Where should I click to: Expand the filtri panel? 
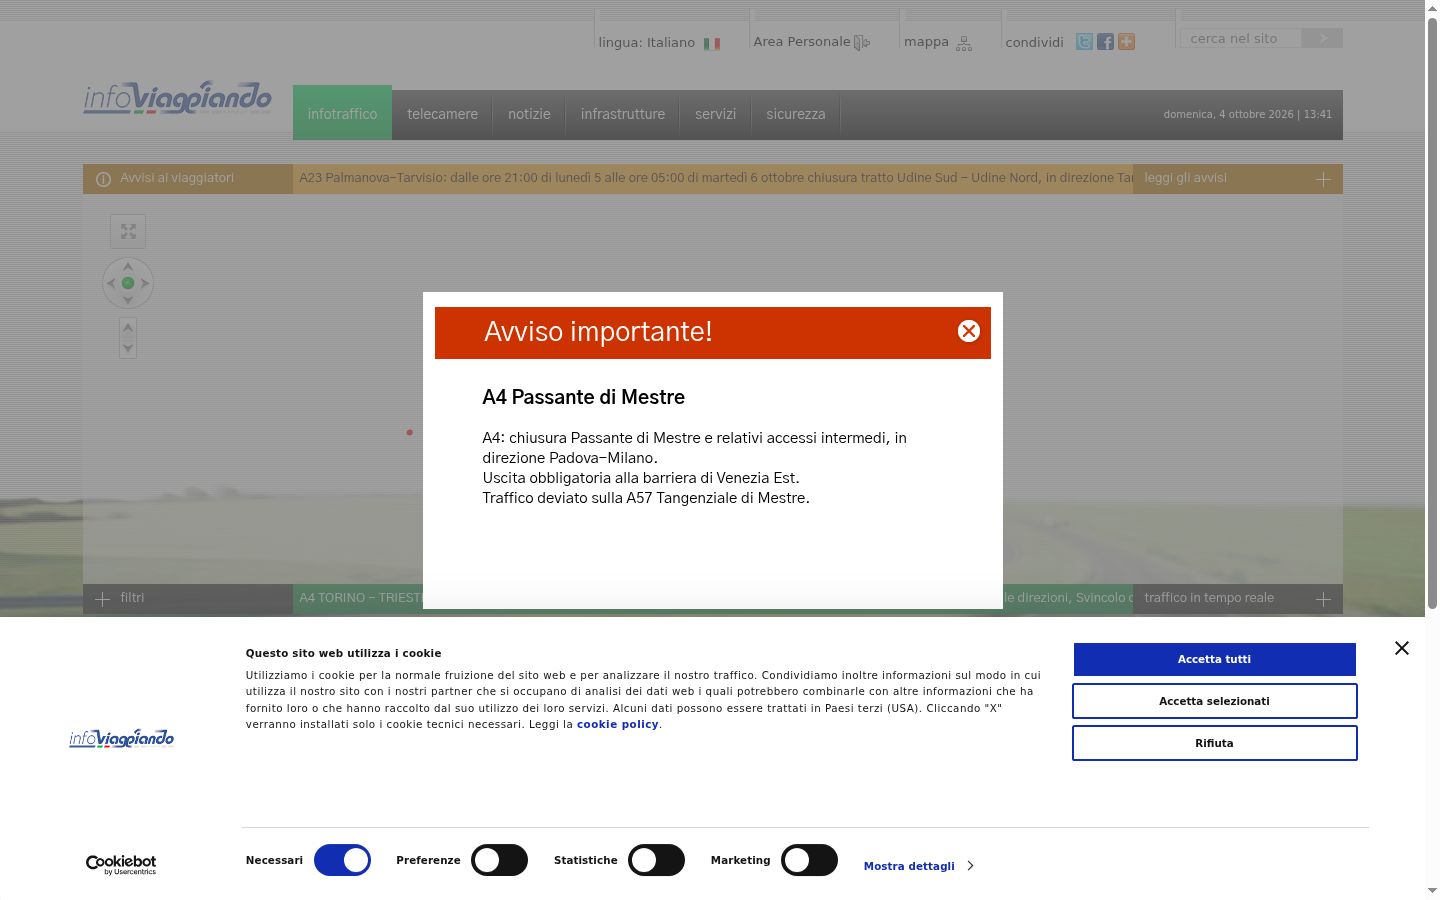188,599
